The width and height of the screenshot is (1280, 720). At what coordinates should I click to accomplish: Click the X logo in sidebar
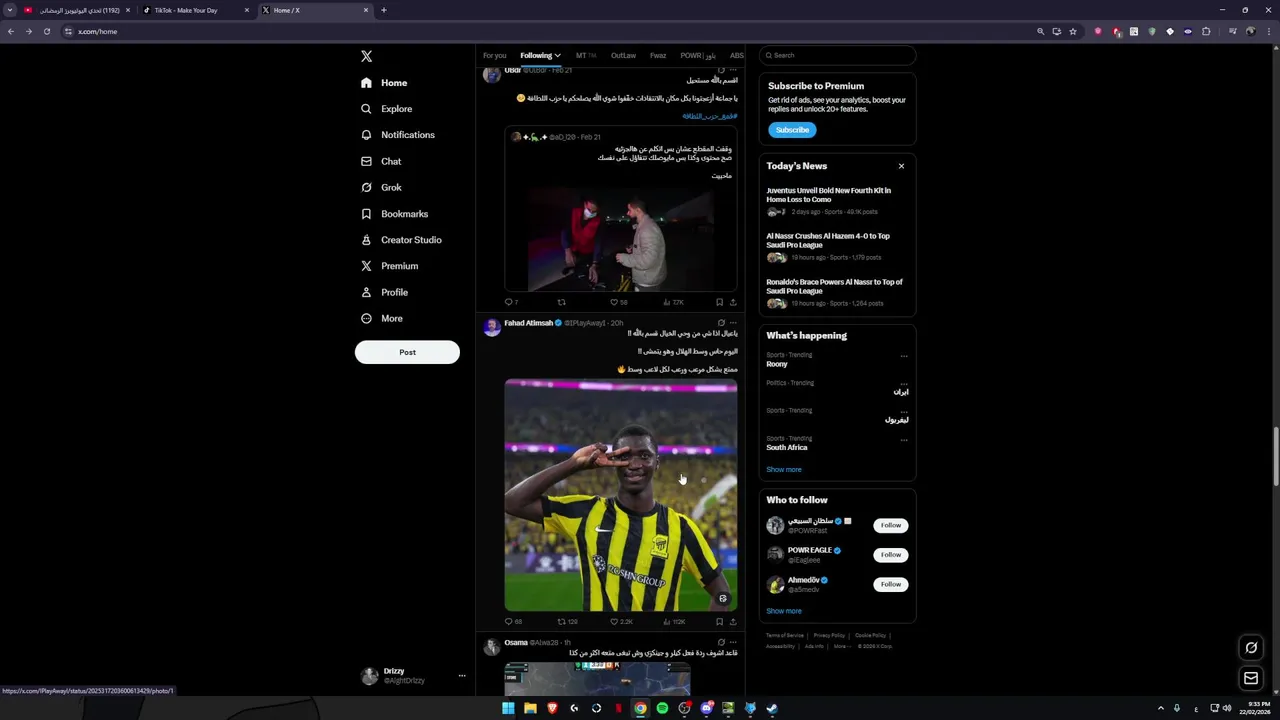pos(366,56)
